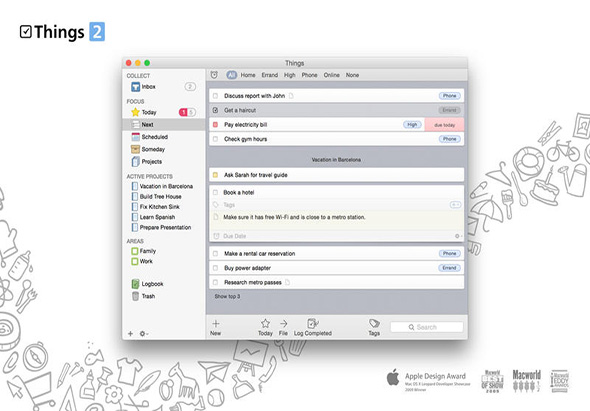The image size is (590, 411).
Task: Click the note icon beside Discuss report with John
Action: (x=291, y=96)
